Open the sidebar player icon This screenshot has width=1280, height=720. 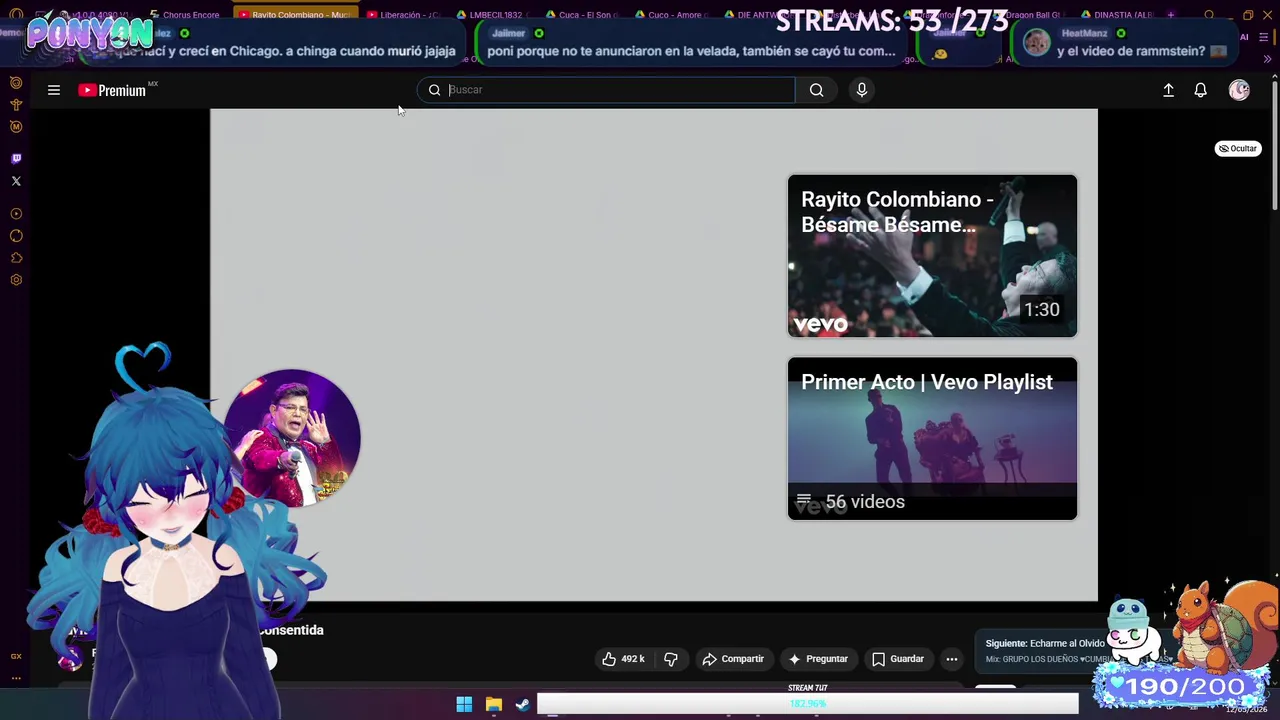16,214
